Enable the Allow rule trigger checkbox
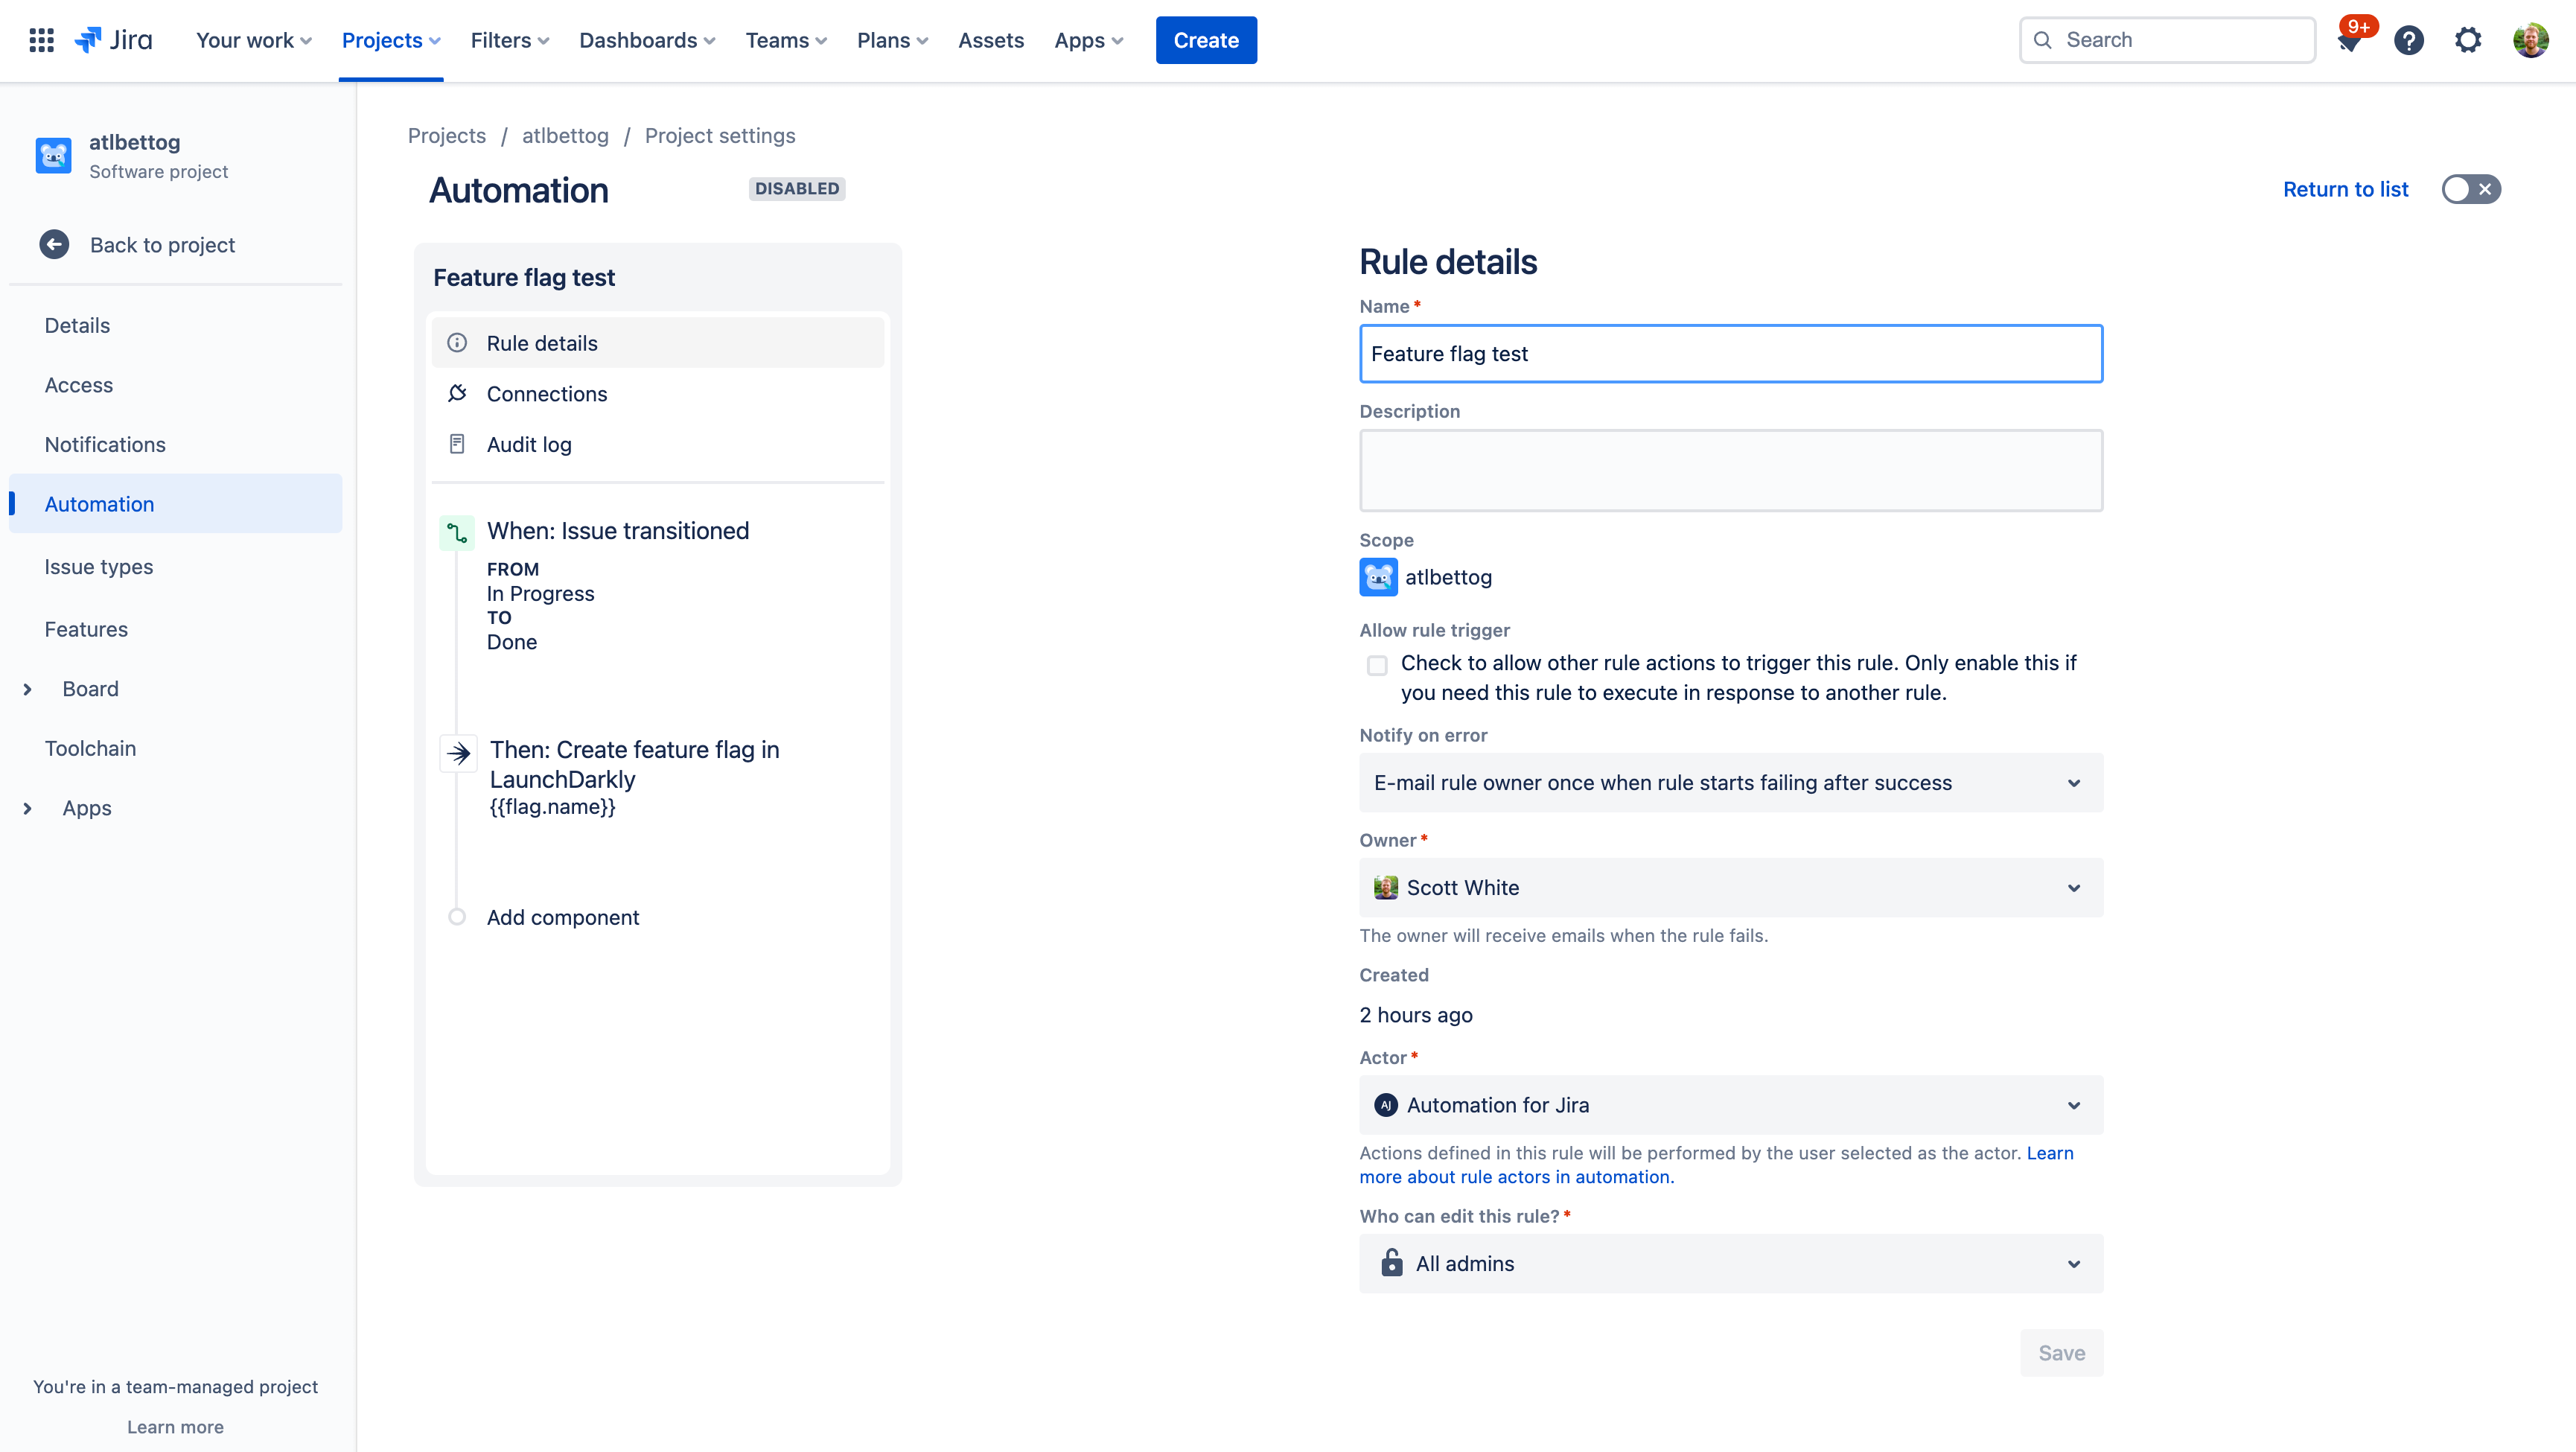 click(x=1377, y=665)
